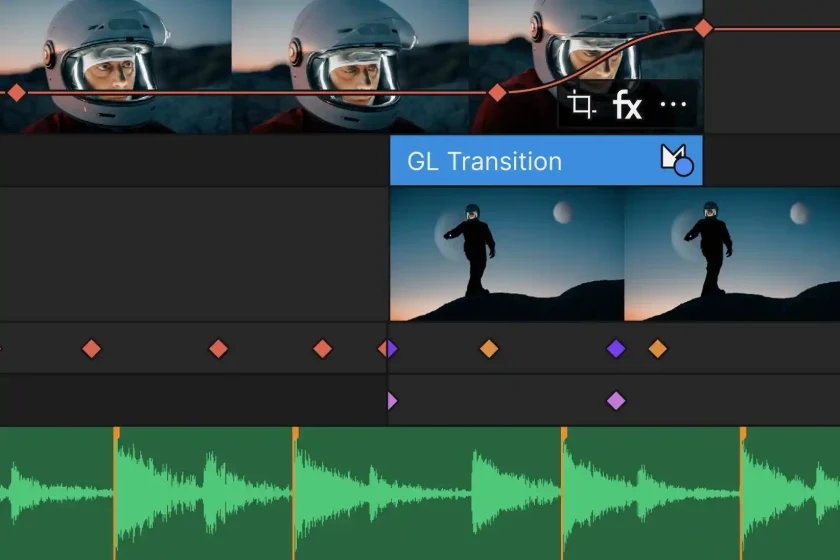Select the first silhouette moon clip thumbnail
Image resolution: width=840 pixels, height=560 pixels.
click(x=507, y=254)
